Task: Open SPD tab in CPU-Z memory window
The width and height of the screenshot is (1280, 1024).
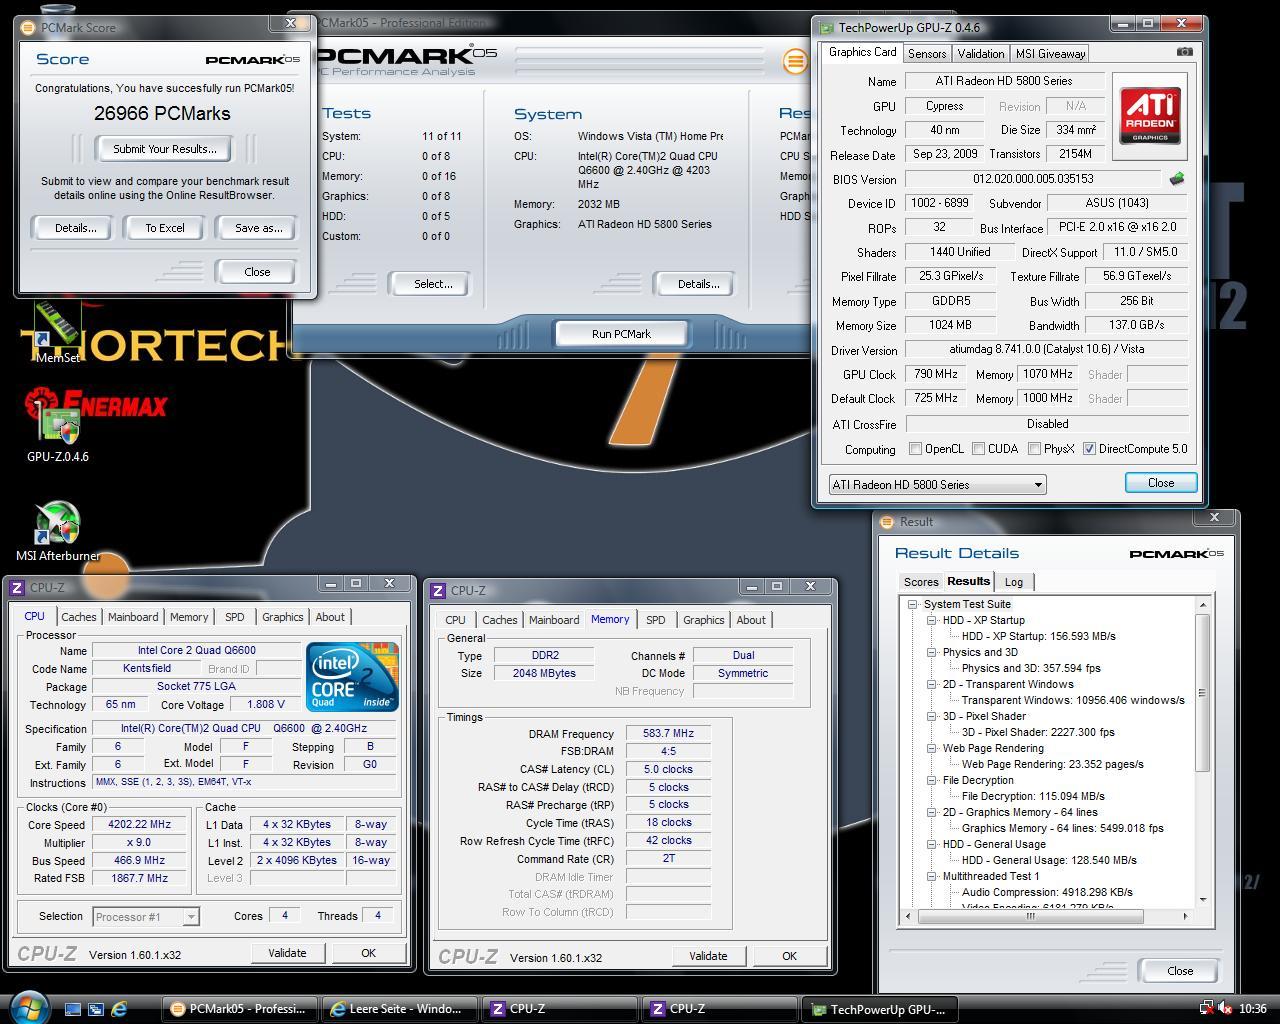Action: [x=655, y=620]
